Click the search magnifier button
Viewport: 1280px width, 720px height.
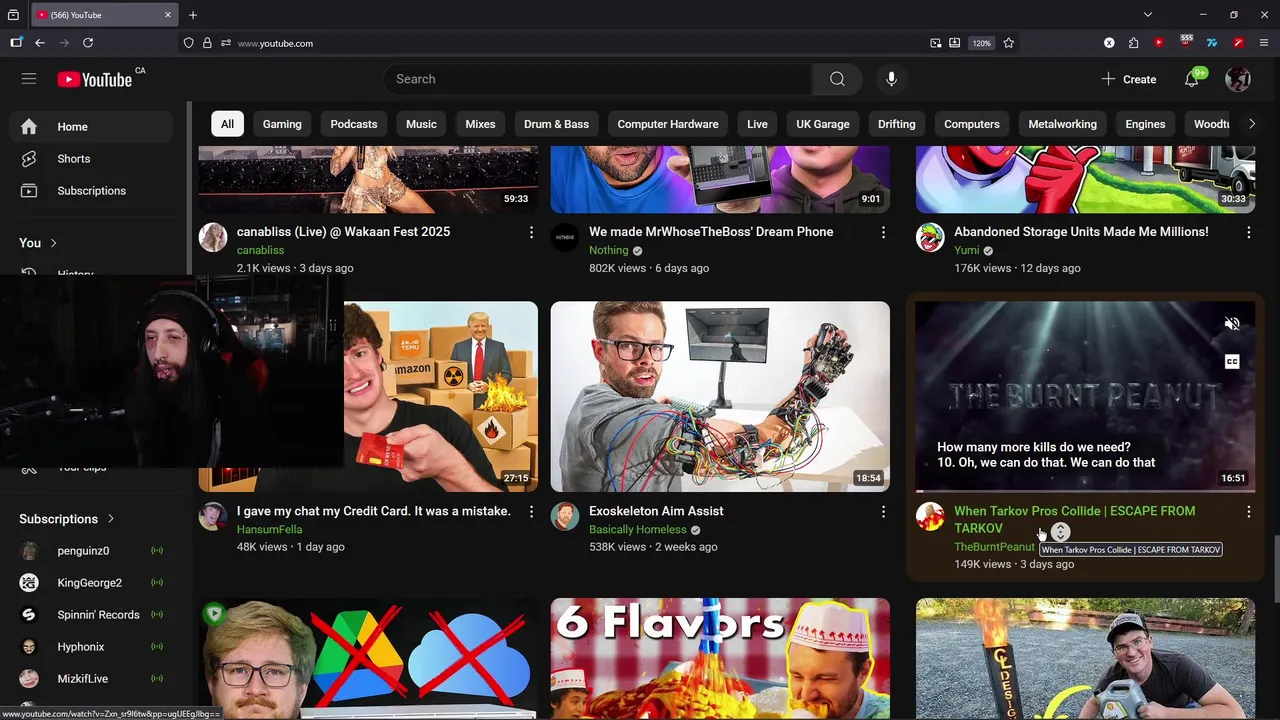[x=837, y=79]
